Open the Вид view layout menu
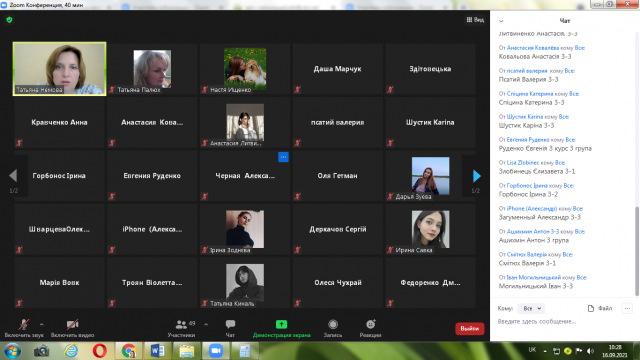640x360 pixels. click(475, 20)
